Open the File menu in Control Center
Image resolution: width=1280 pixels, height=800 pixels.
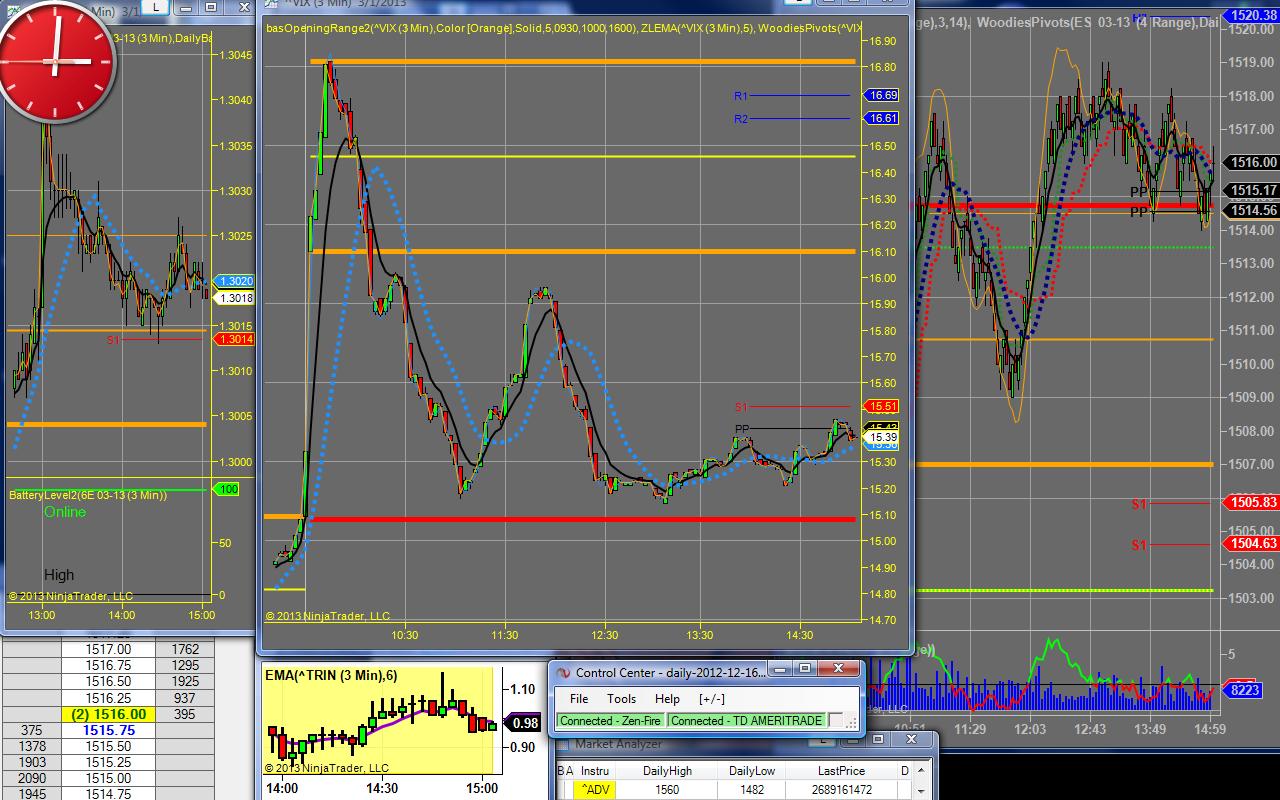click(x=579, y=699)
